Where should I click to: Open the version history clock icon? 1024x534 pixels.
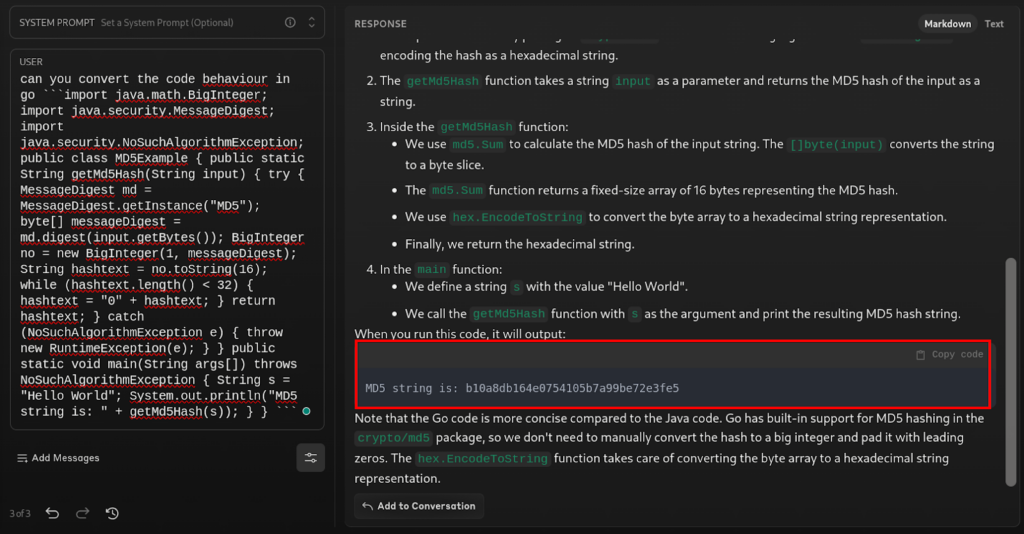112,513
